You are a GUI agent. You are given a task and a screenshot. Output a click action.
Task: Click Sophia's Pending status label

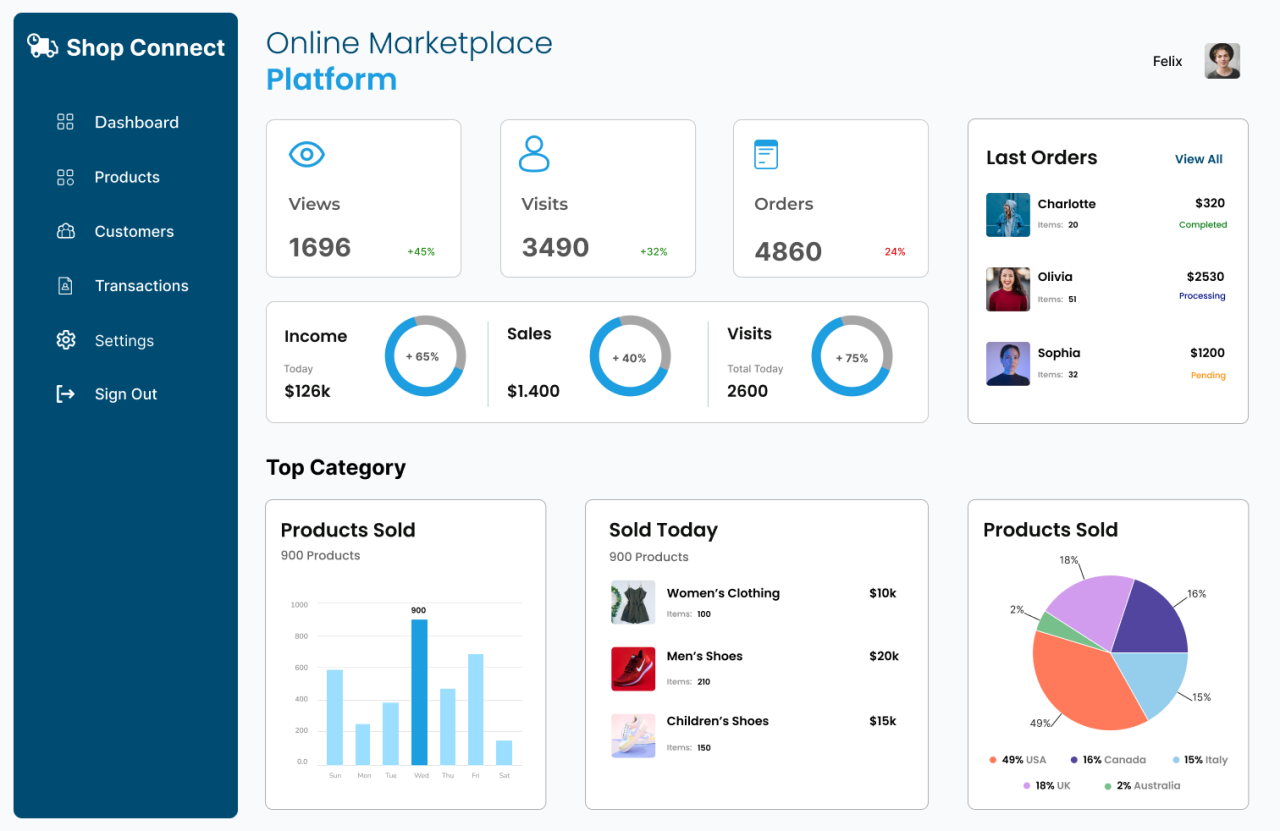click(1205, 374)
